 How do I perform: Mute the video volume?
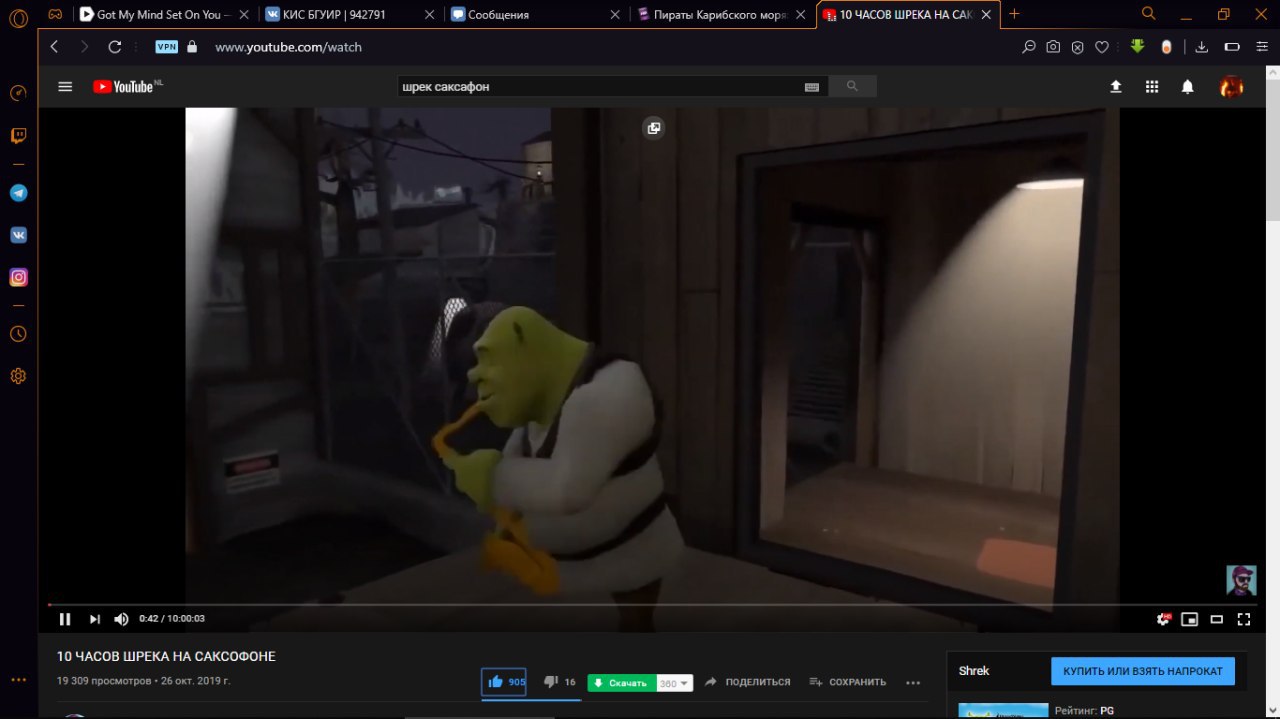pos(121,619)
